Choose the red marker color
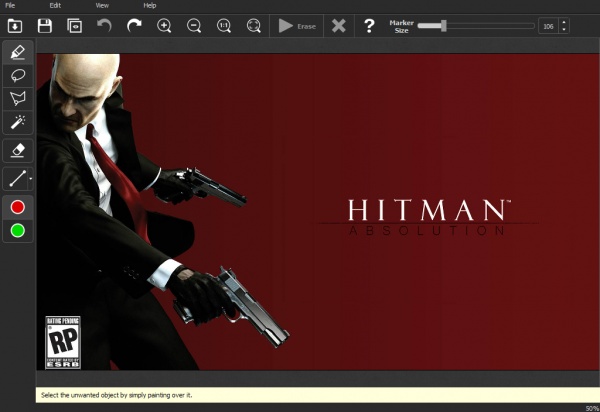The image size is (600, 412). click(18, 207)
